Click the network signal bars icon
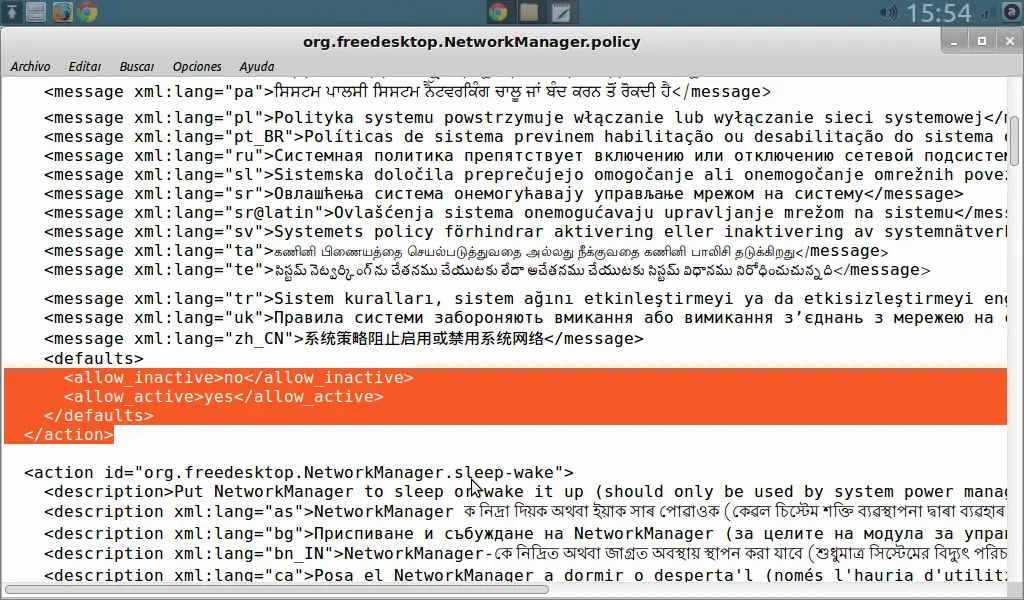Screen dimensions: 1024x600 (x=987, y=12)
